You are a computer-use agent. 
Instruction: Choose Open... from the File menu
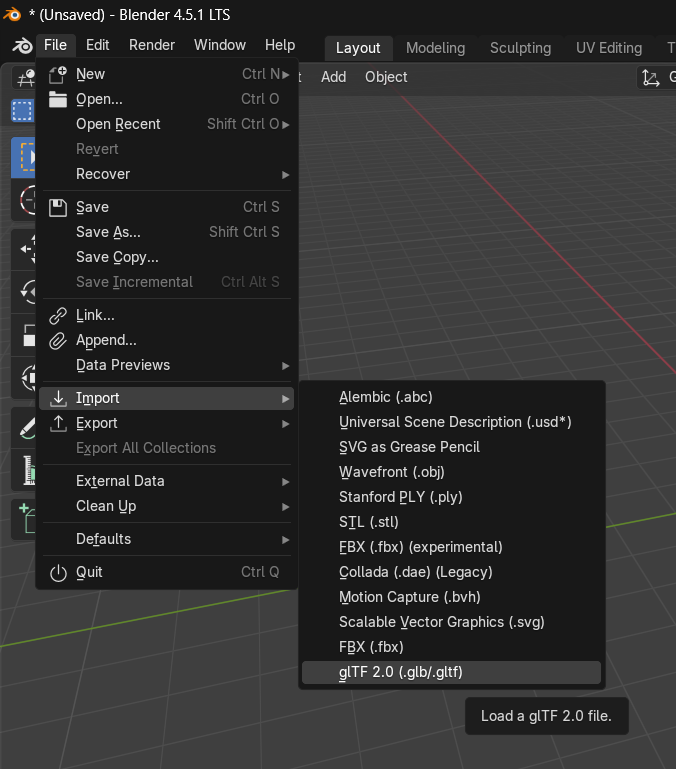[167, 99]
